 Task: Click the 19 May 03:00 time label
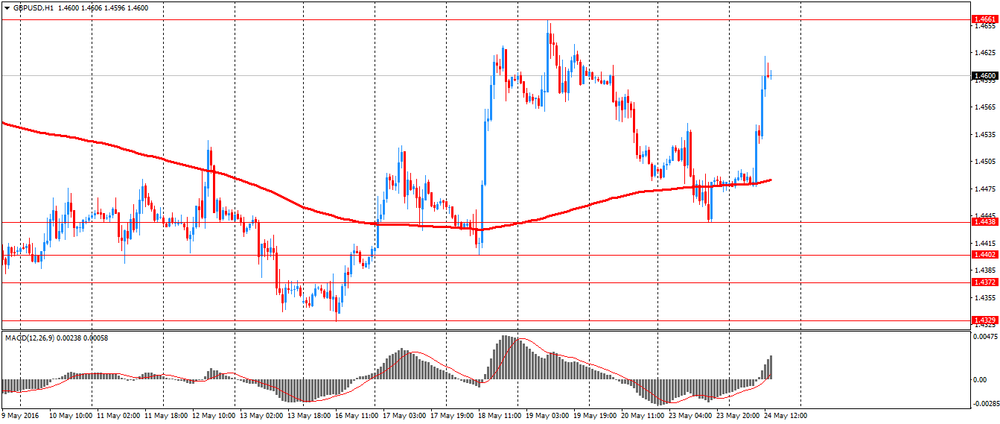coord(547,416)
